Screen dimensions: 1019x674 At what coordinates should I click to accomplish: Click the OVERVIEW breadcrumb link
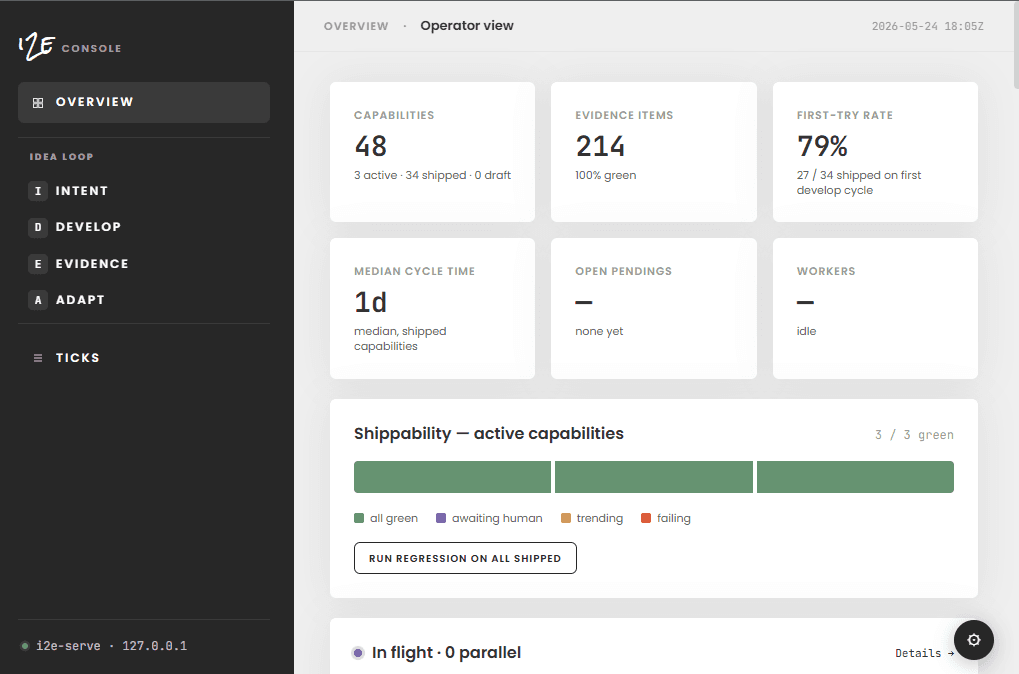point(356,26)
